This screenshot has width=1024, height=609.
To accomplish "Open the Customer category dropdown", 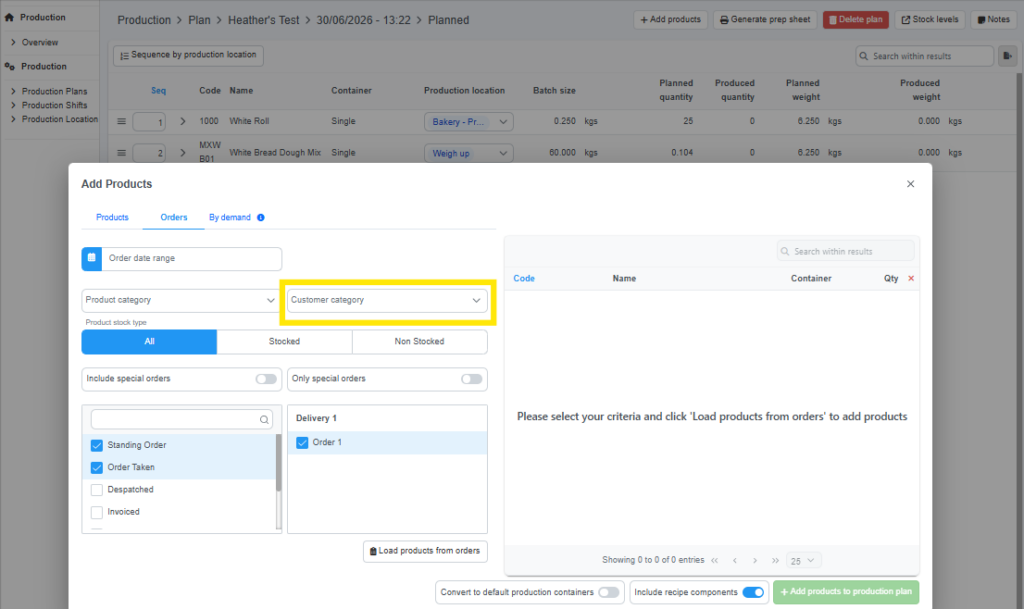I will pyautogui.click(x=387, y=300).
